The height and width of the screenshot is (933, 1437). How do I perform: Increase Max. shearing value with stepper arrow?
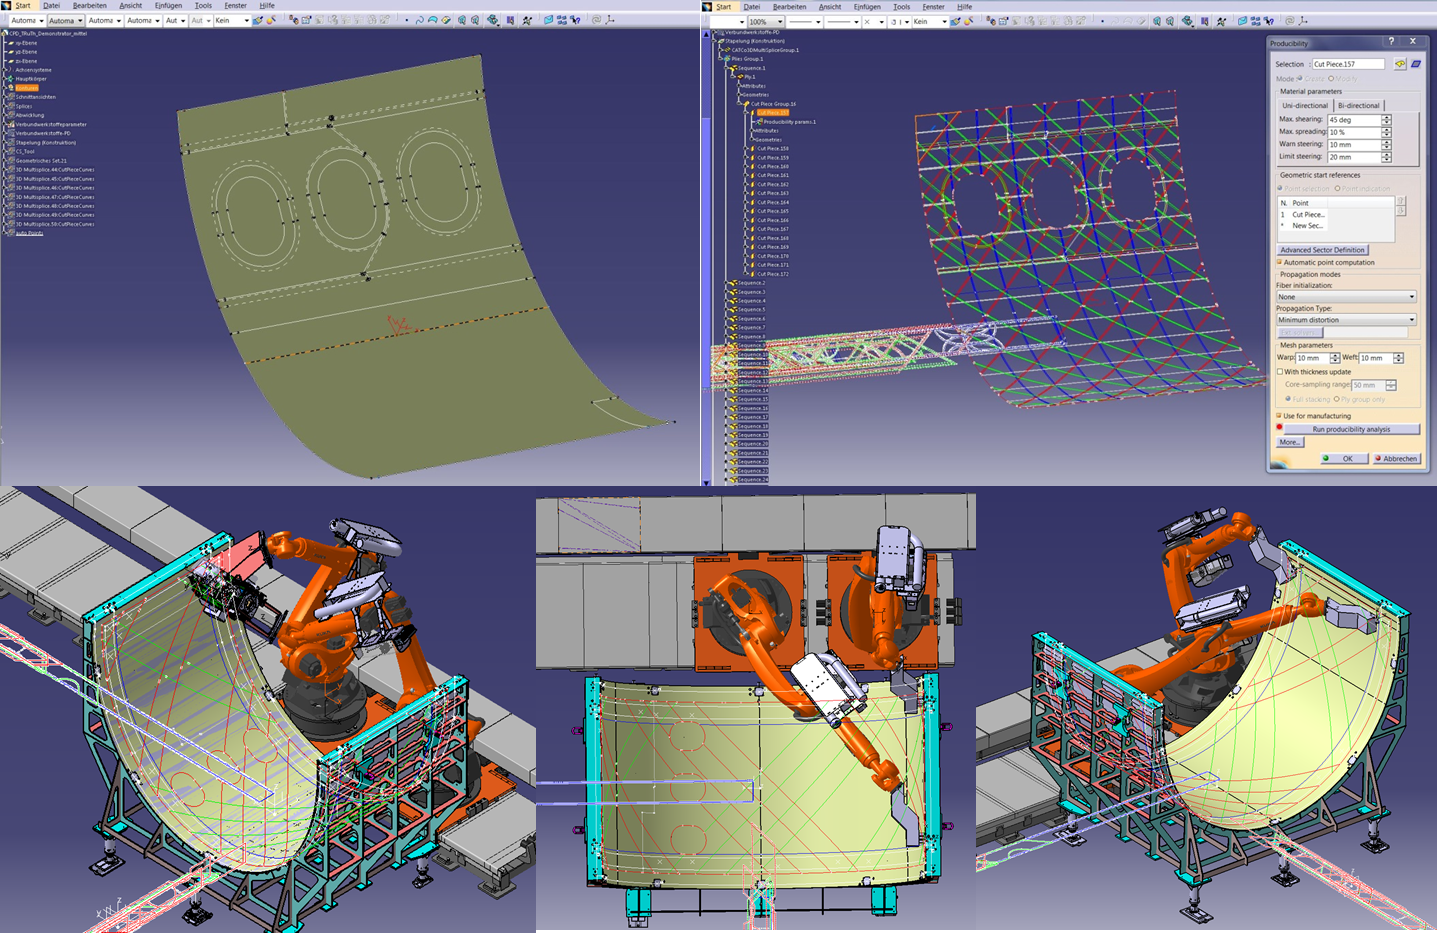tap(1386, 117)
